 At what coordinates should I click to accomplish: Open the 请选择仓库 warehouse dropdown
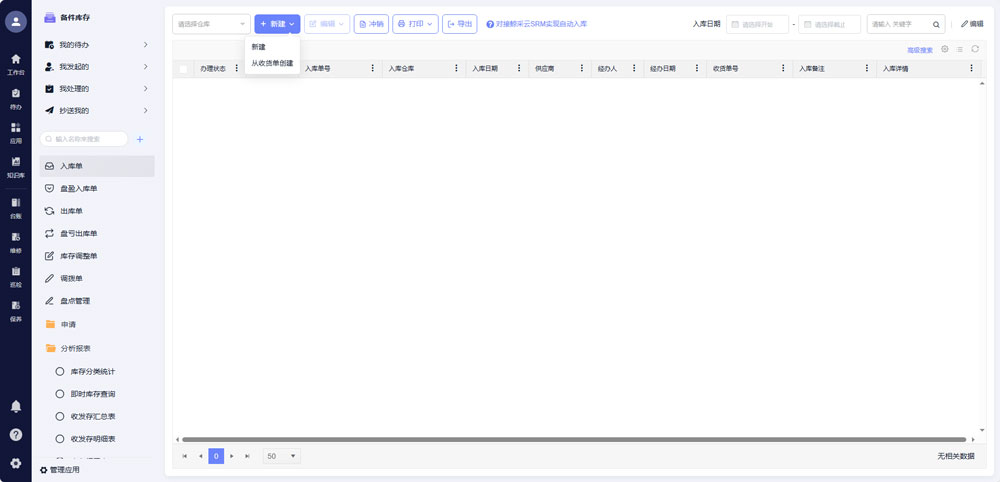point(211,24)
